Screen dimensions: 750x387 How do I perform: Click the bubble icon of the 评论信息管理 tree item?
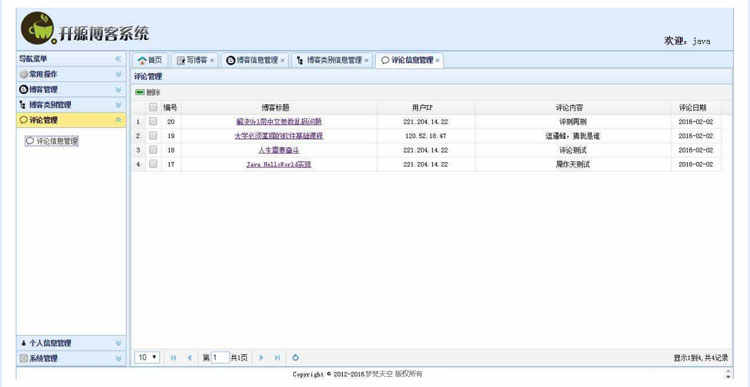tap(30, 141)
